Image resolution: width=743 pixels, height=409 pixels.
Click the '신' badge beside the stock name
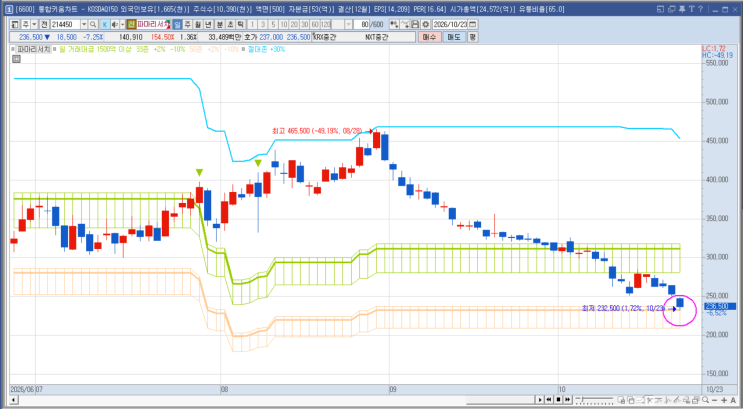click(131, 24)
